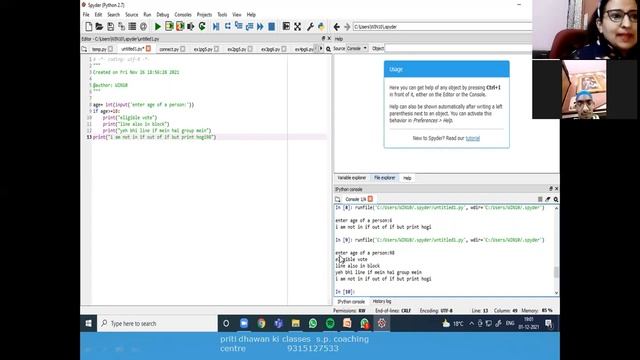
Task: Click the console scrollbar down arrow
Action: (x=556, y=293)
